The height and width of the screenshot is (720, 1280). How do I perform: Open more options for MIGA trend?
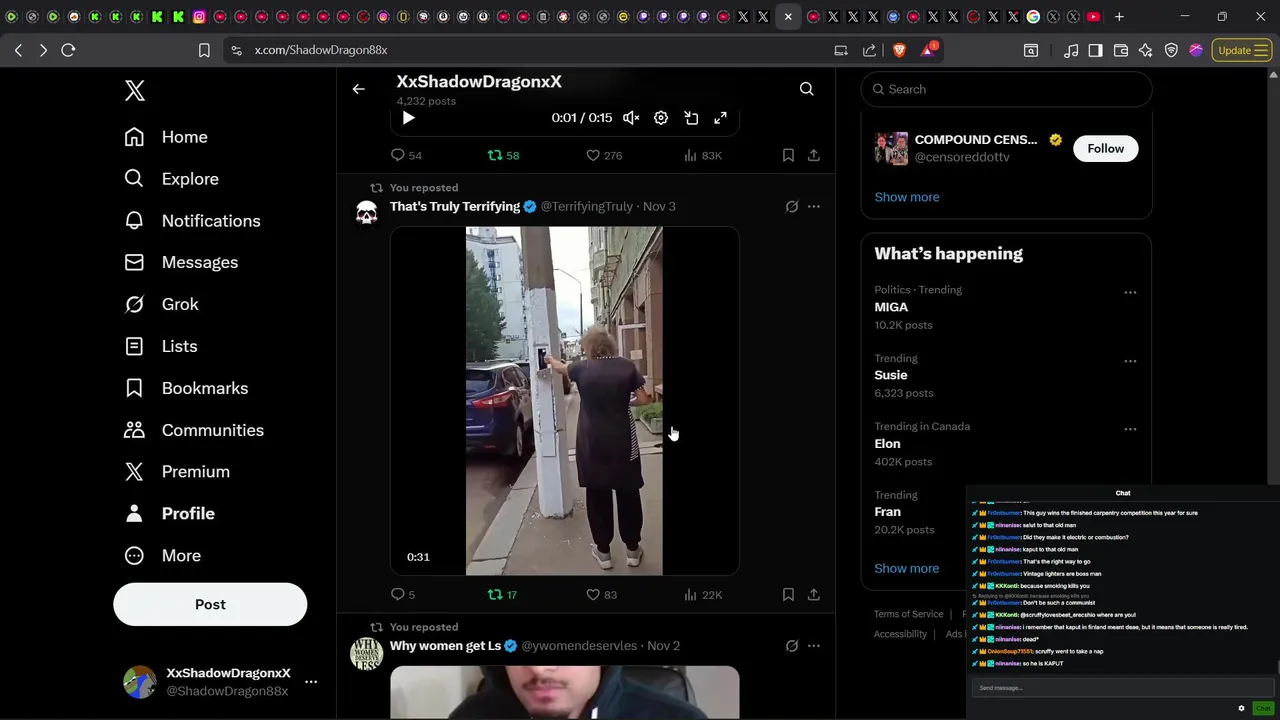click(x=1130, y=293)
